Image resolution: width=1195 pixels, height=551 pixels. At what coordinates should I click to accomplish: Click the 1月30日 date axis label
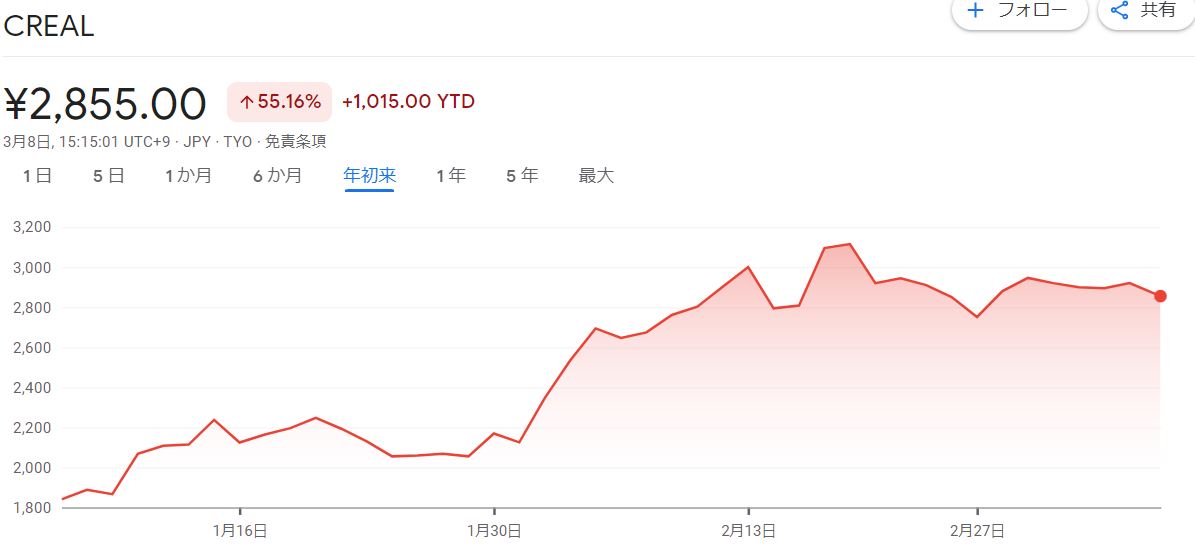(495, 530)
